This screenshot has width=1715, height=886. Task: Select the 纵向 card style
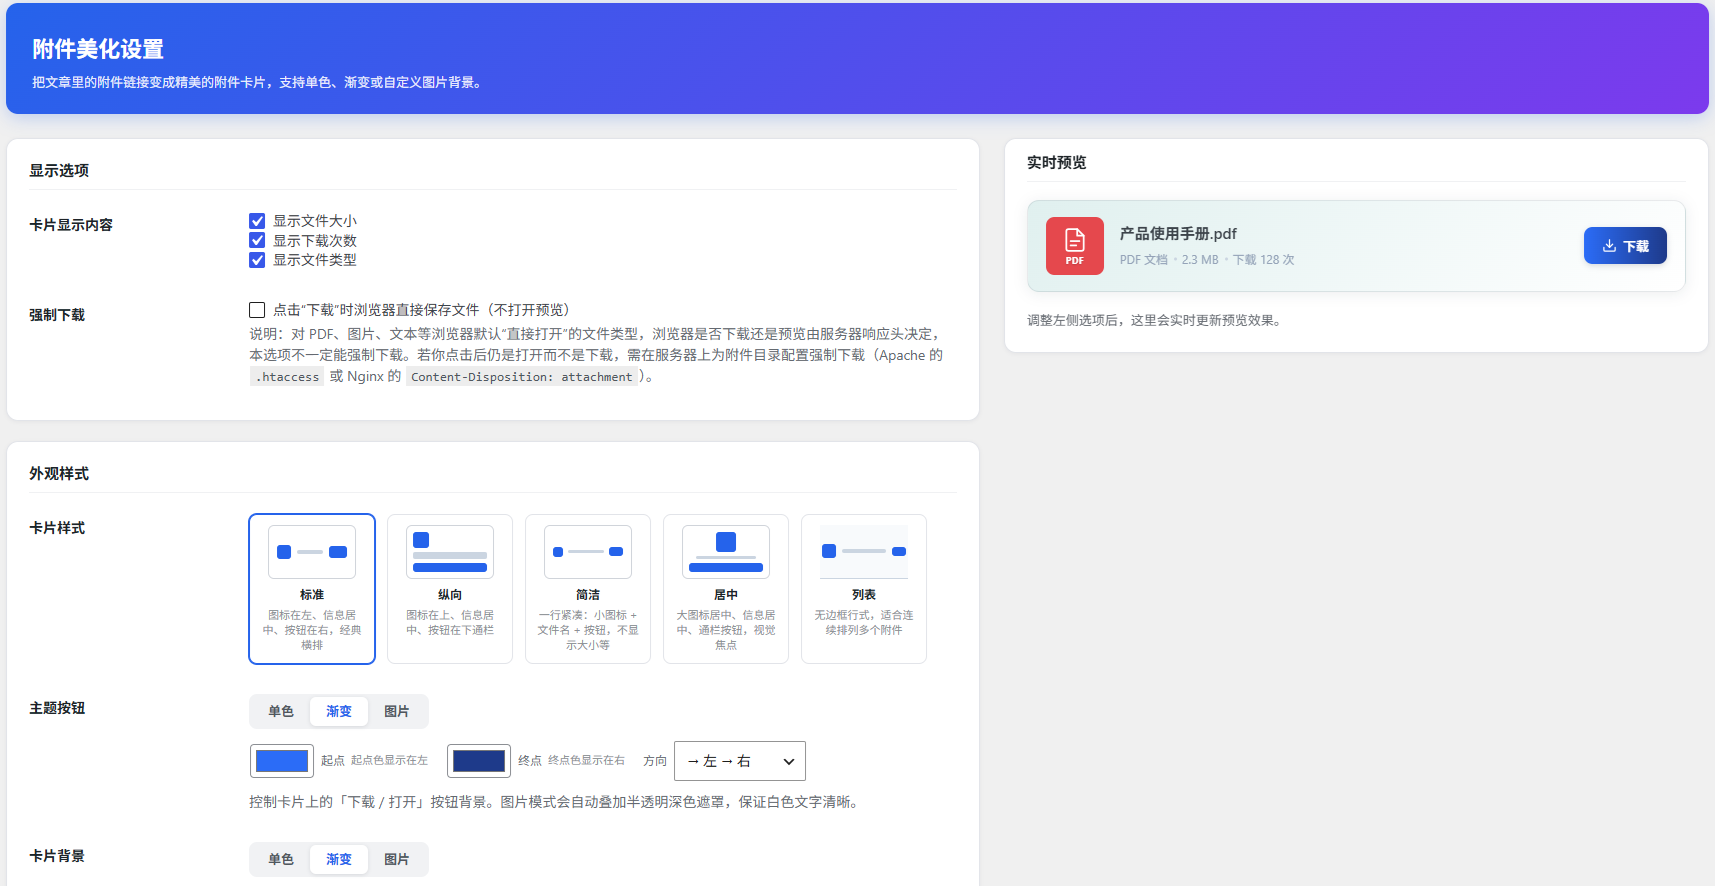(x=450, y=589)
